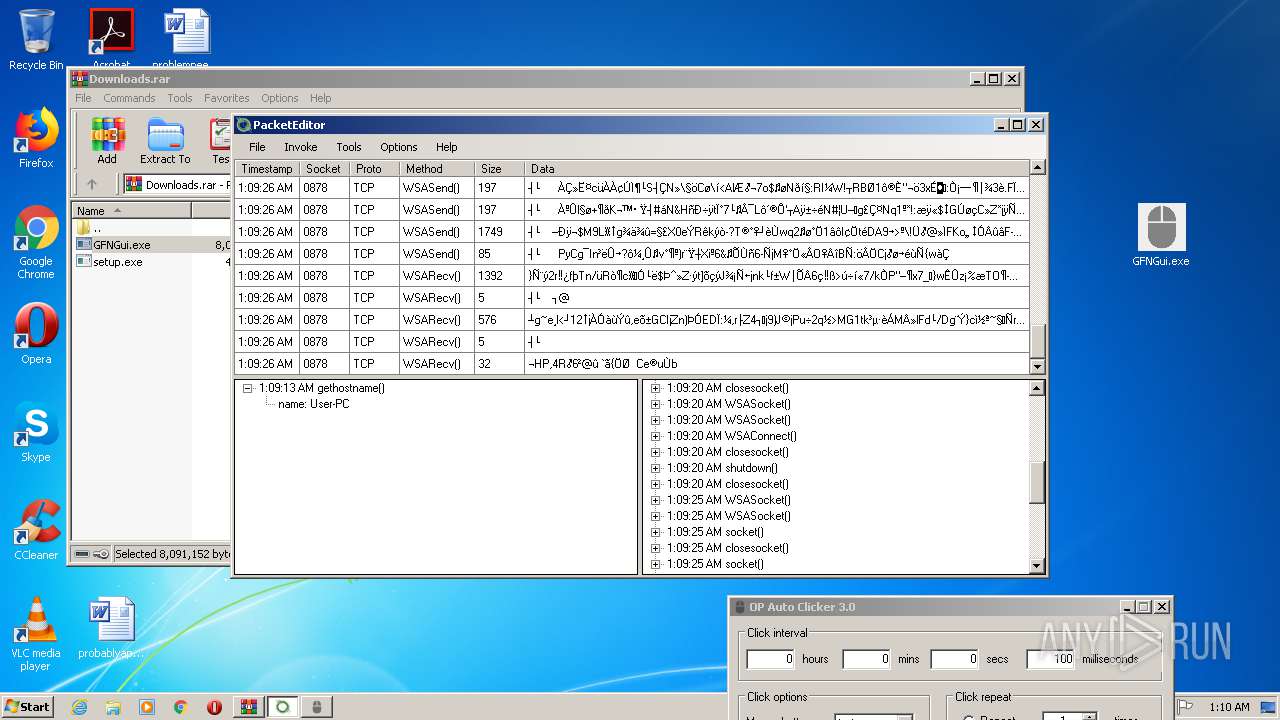
Task: Switch to WinRAR via its taskbar button
Action: coord(249,707)
